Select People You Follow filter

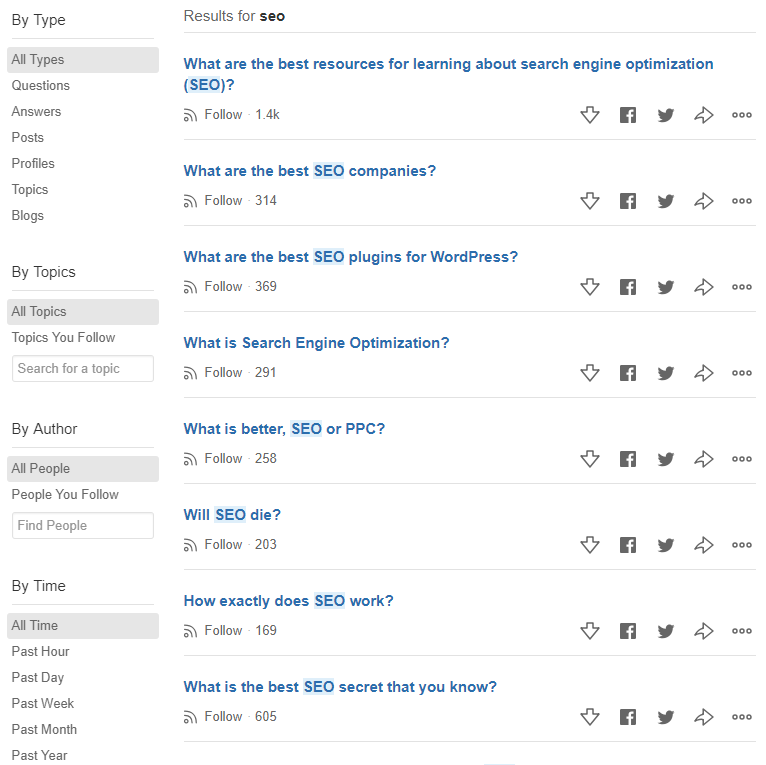point(65,495)
